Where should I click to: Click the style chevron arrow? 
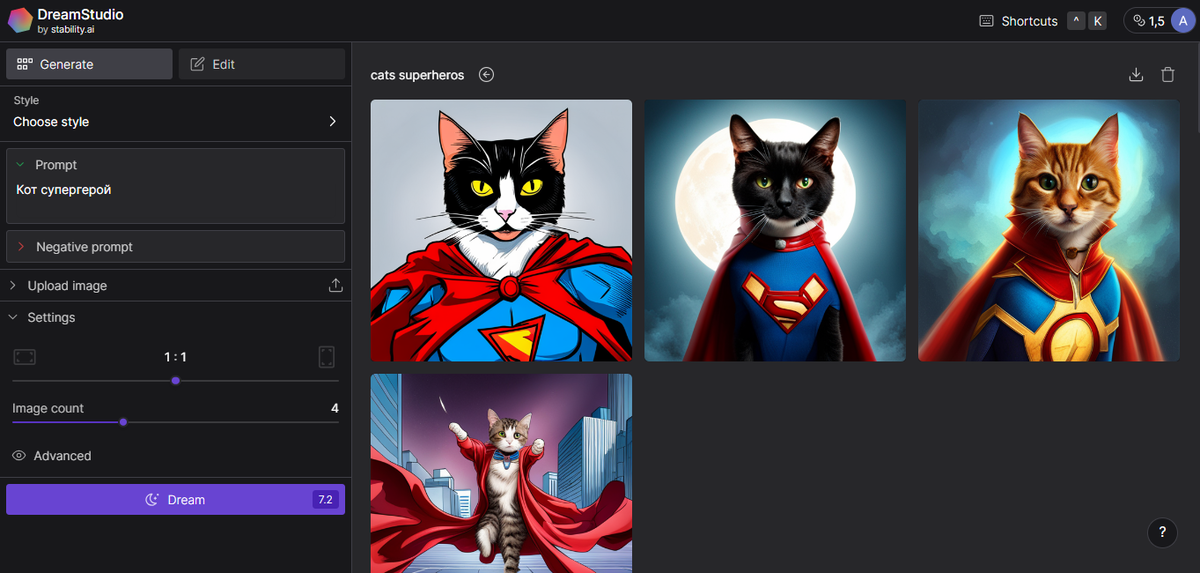tap(333, 122)
